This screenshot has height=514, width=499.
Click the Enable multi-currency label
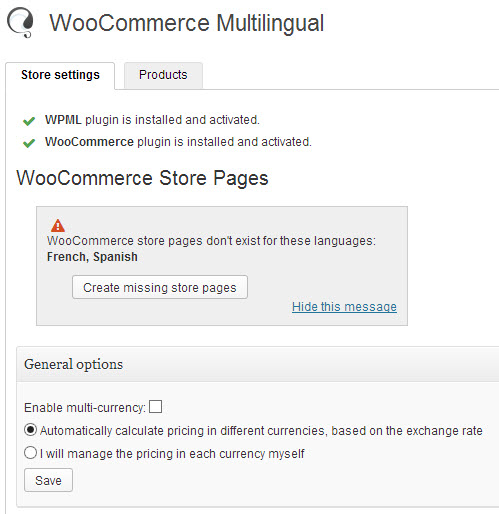[x=85, y=408]
